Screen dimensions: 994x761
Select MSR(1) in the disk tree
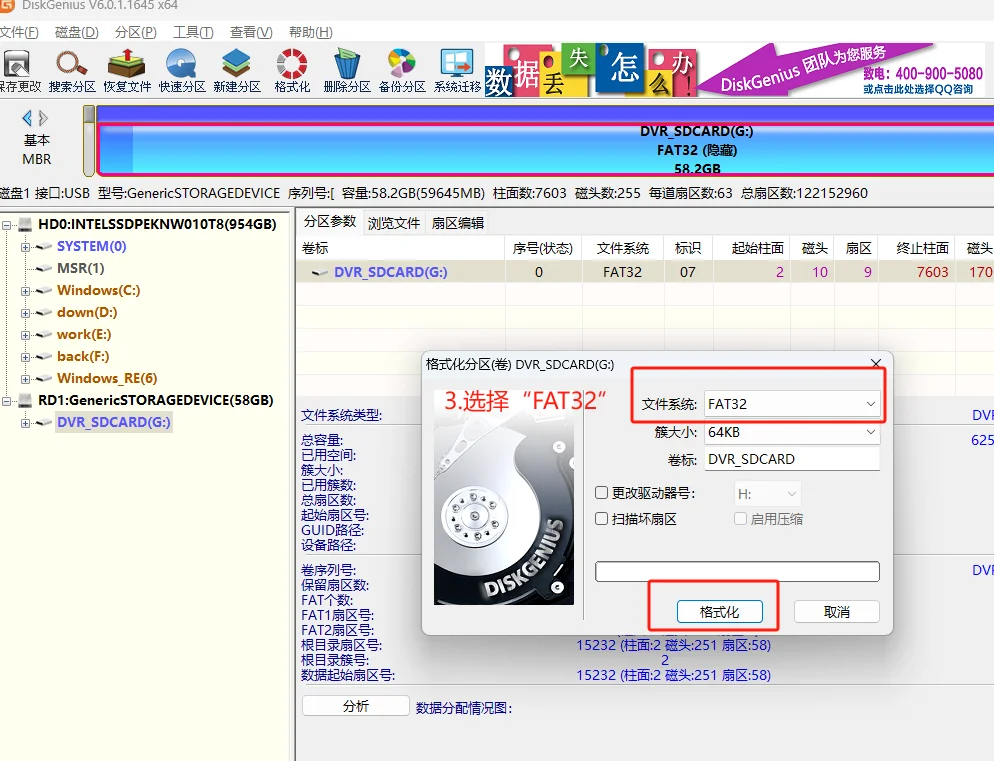click(x=81, y=268)
